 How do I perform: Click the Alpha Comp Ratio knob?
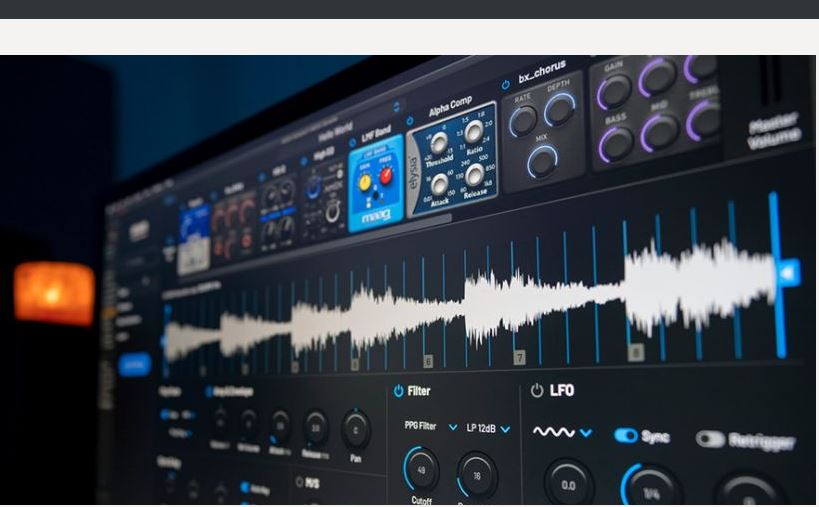[x=474, y=132]
